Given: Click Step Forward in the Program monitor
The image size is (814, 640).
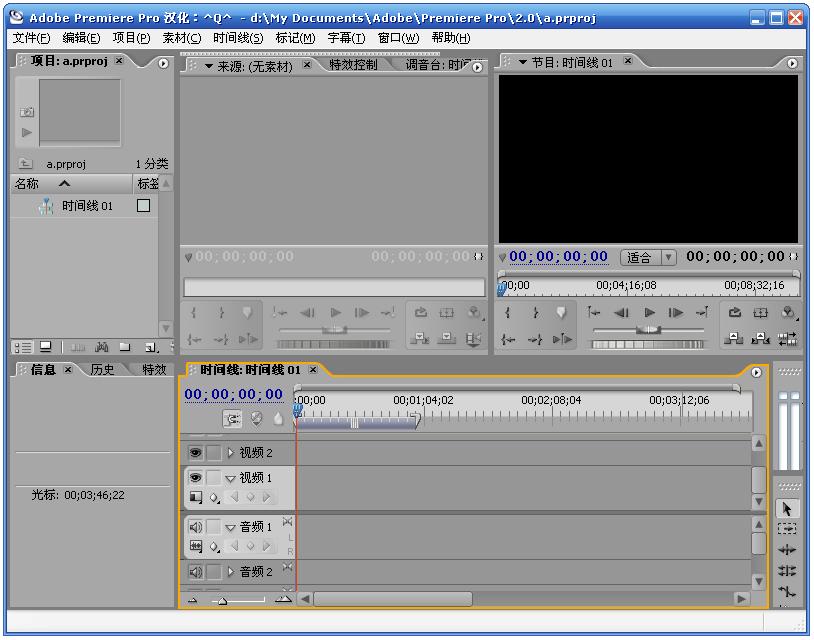Looking at the screenshot, I should pos(675,312).
